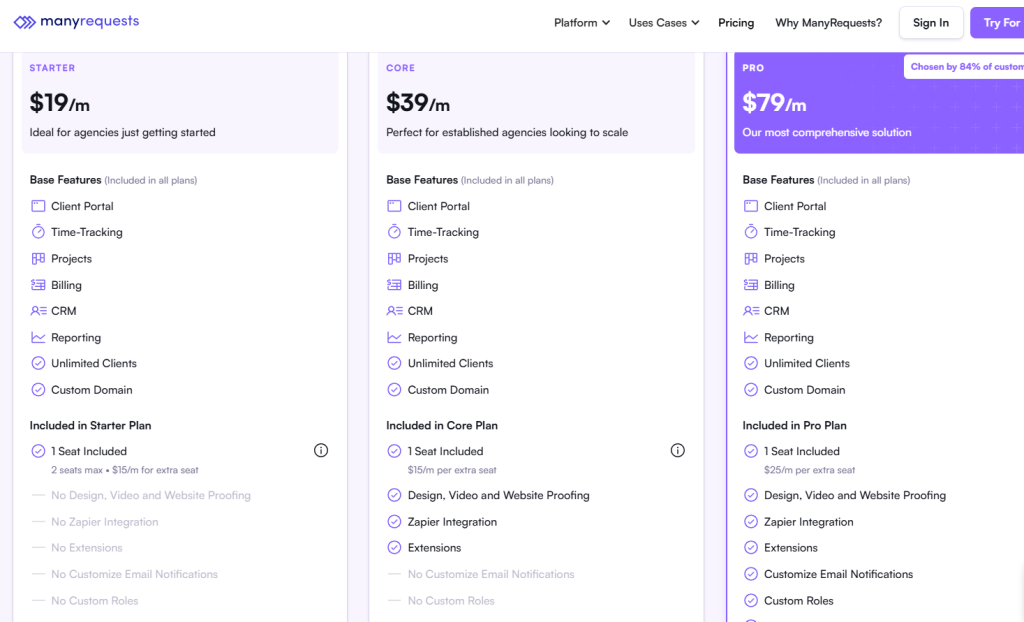Click Time-Tracking stopwatch icon in Core plan
Image resolution: width=1024 pixels, height=622 pixels.
coord(394,232)
